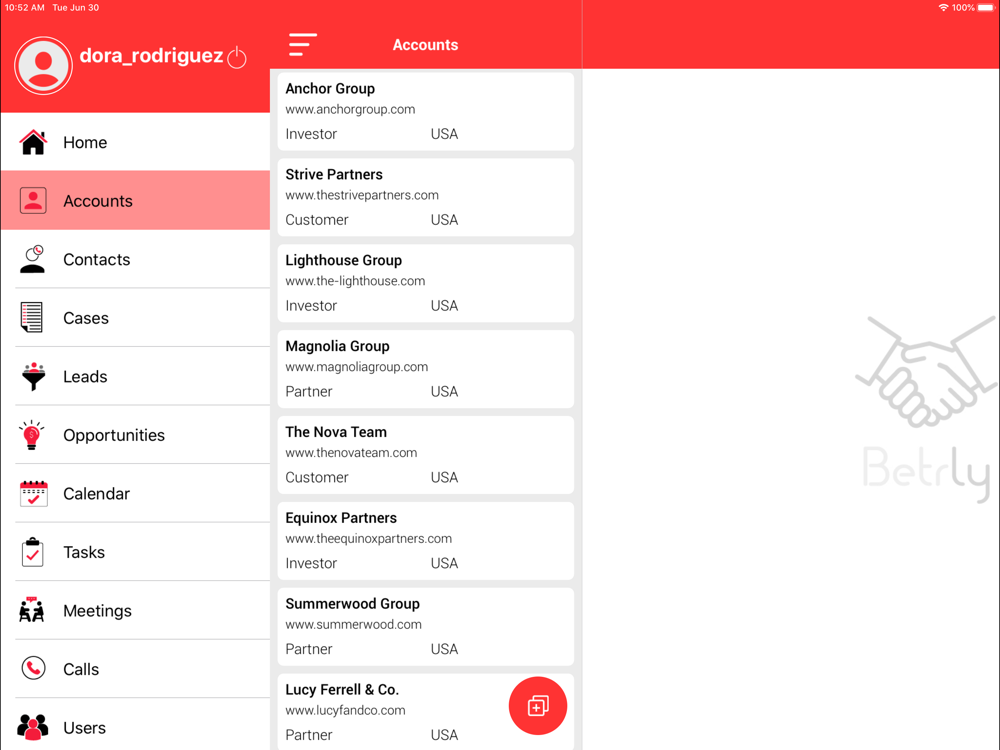Viewport: 1000px width, 750px height.
Task: Click the Opportunities lightbulb icon
Action: 31,435
